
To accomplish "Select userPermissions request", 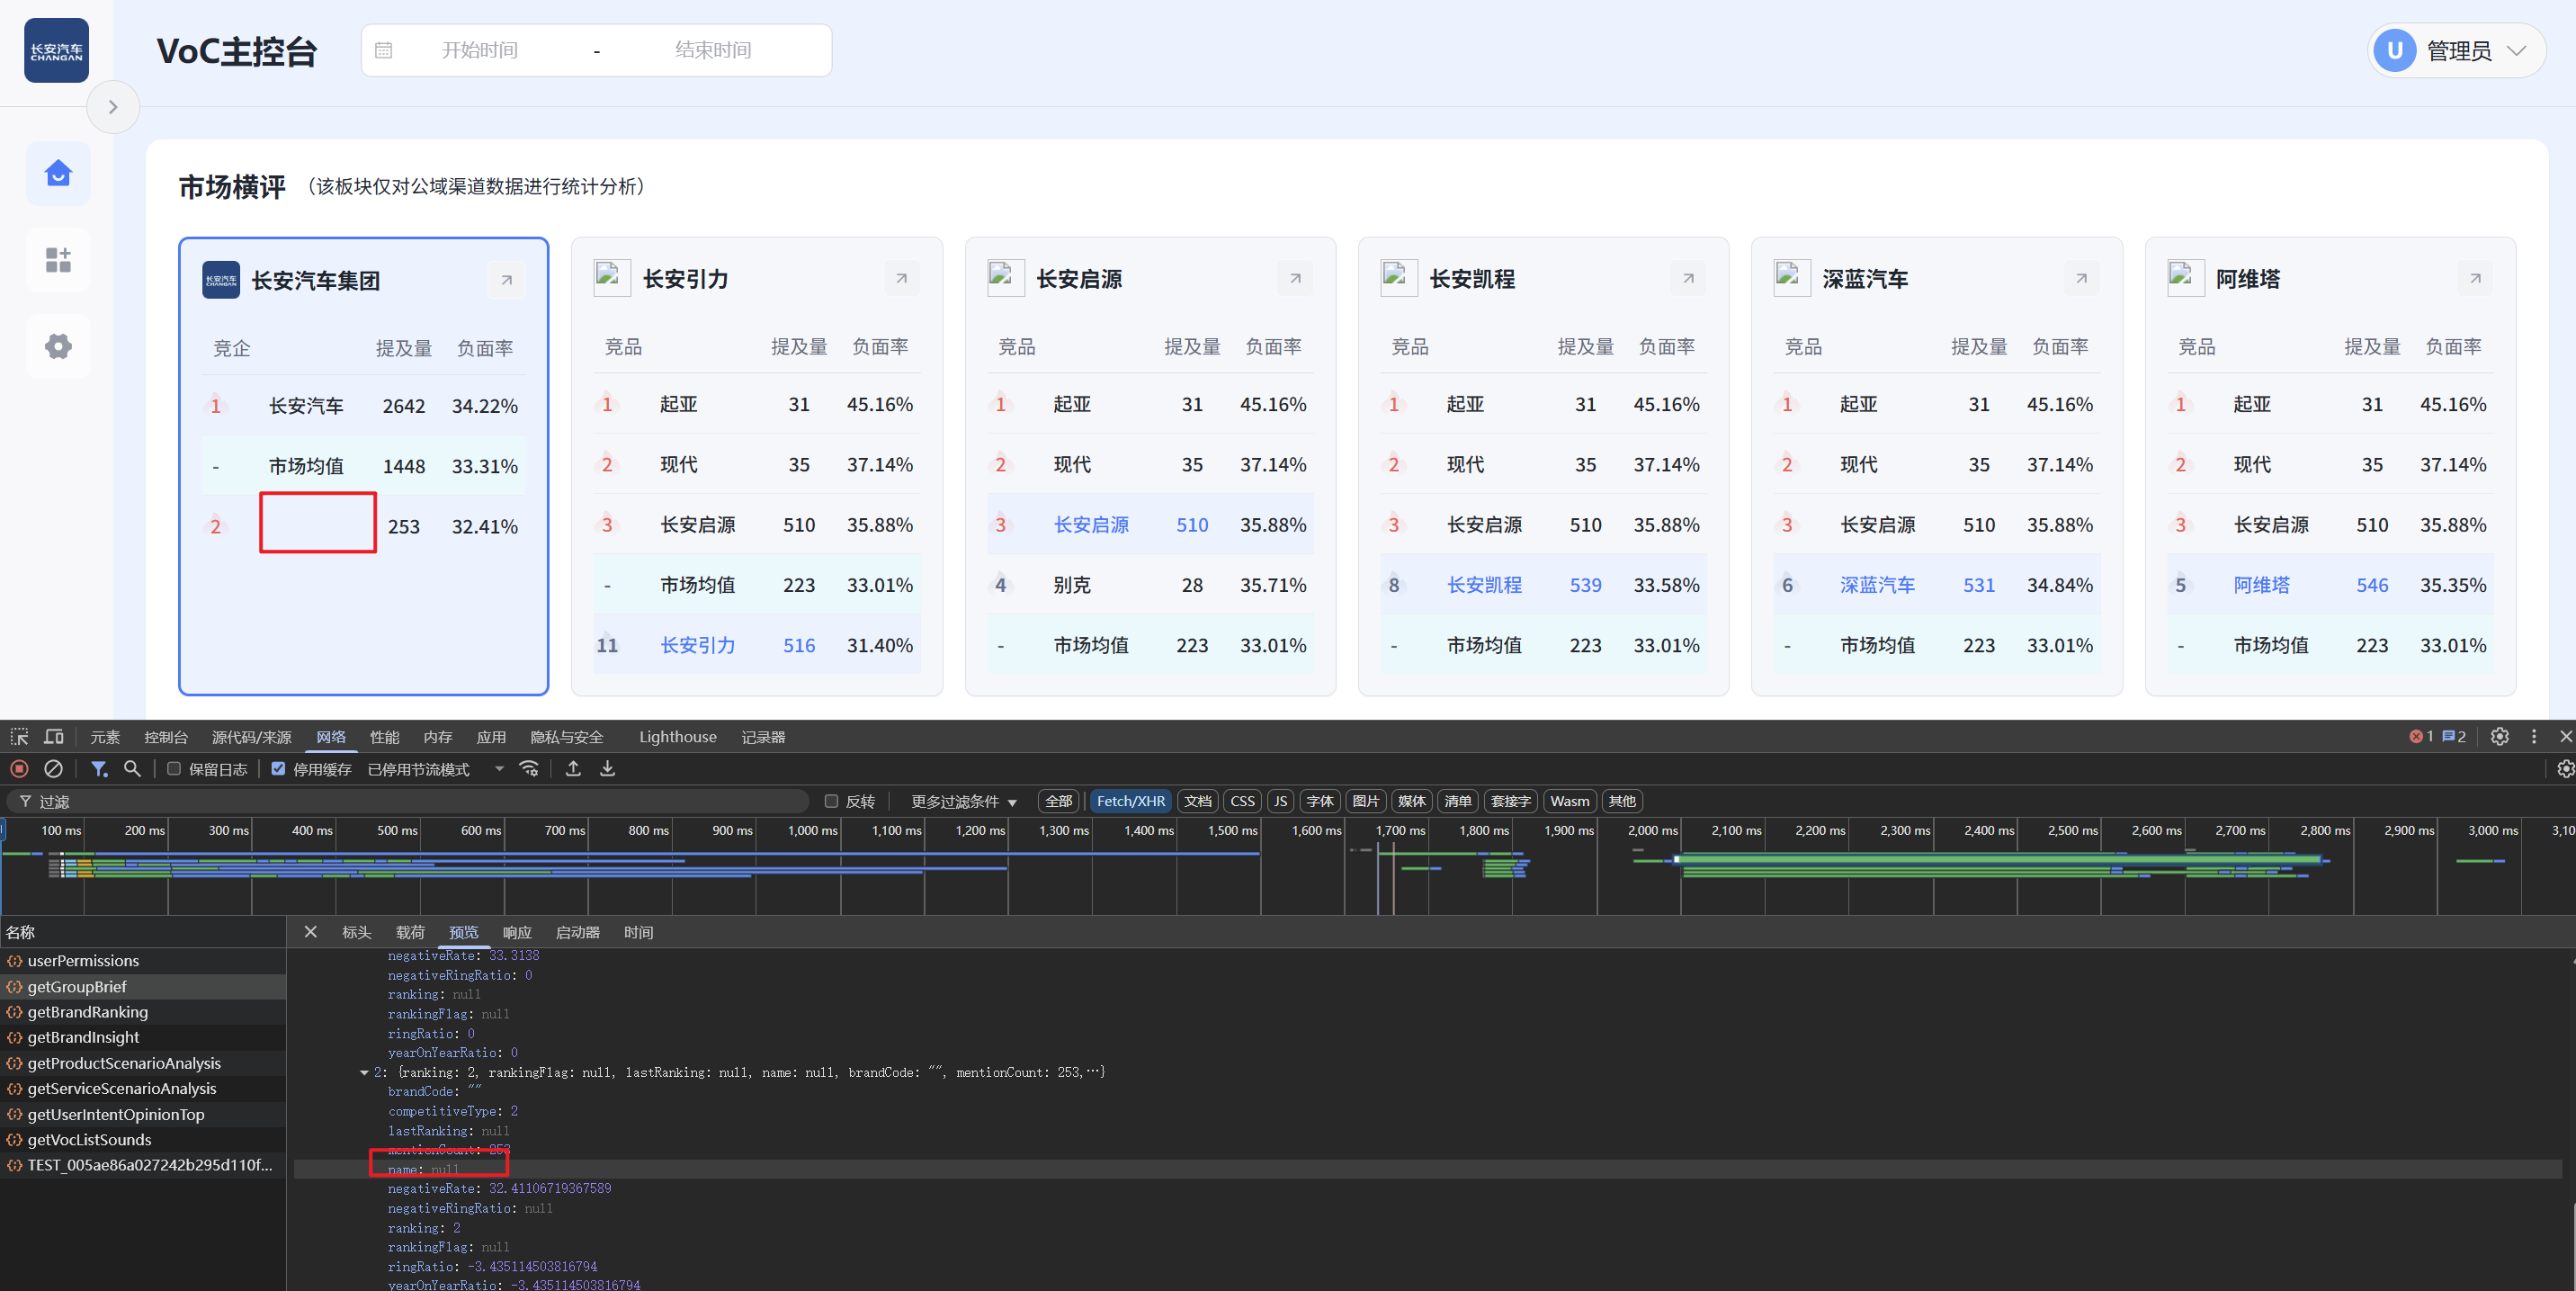I will pos(143,961).
